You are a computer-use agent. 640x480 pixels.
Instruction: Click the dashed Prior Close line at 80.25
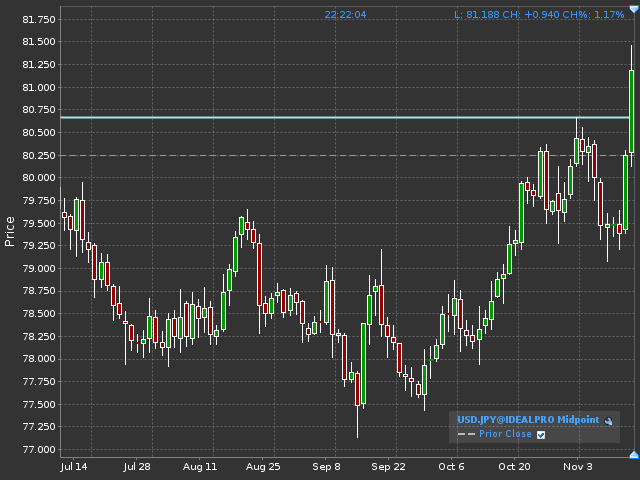point(345,156)
